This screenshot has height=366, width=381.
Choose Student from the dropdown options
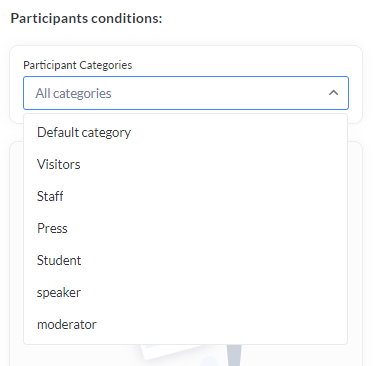(185, 260)
